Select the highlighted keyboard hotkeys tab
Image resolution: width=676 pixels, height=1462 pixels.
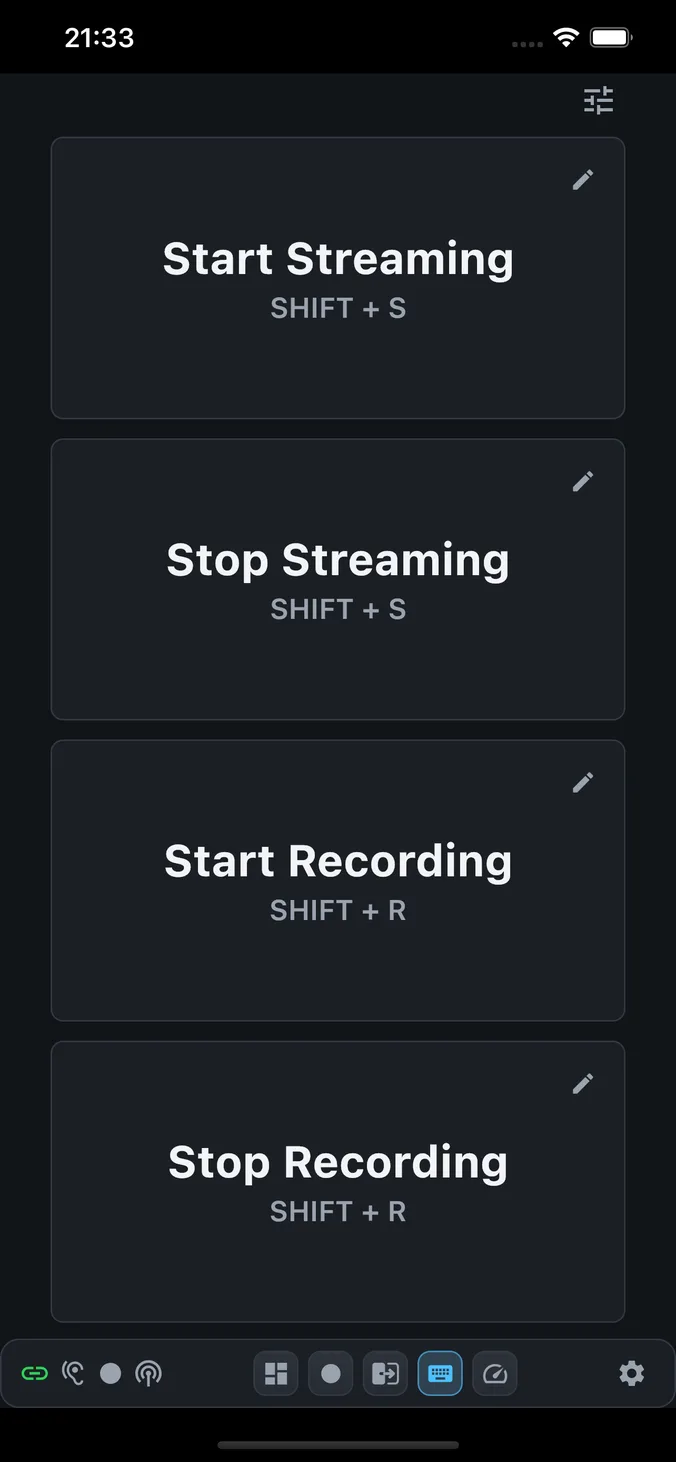tap(440, 1374)
